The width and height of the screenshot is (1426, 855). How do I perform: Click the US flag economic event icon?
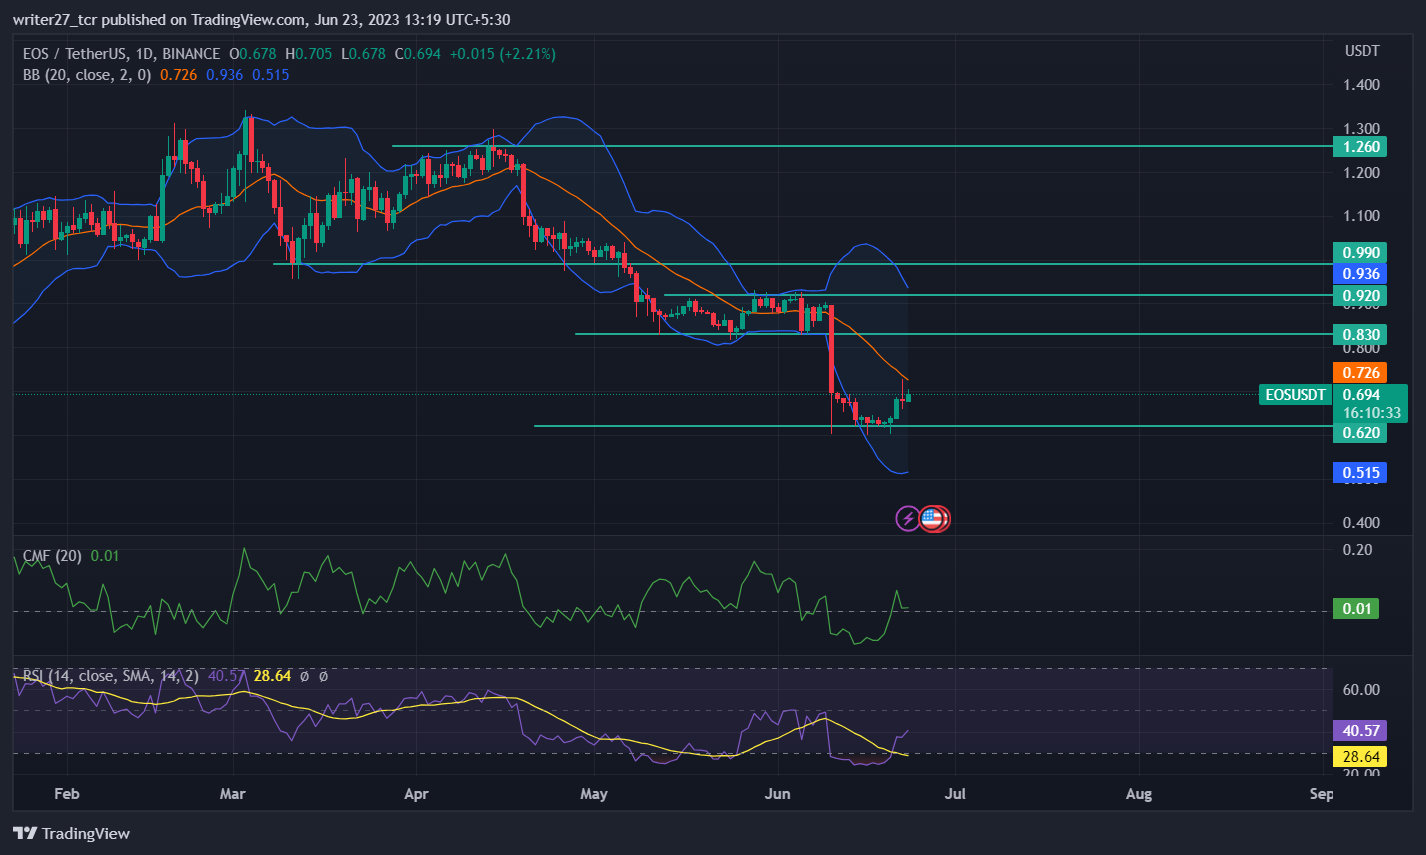coord(934,518)
